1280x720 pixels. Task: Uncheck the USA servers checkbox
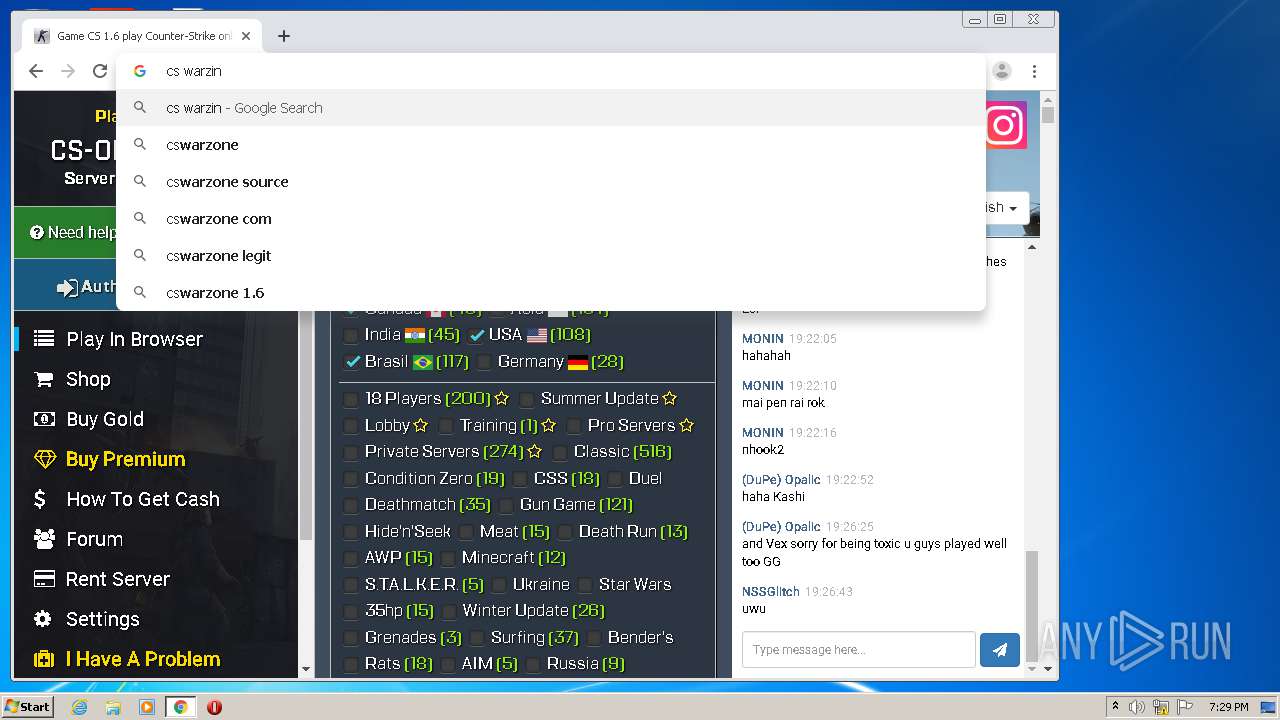tap(478, 335)
